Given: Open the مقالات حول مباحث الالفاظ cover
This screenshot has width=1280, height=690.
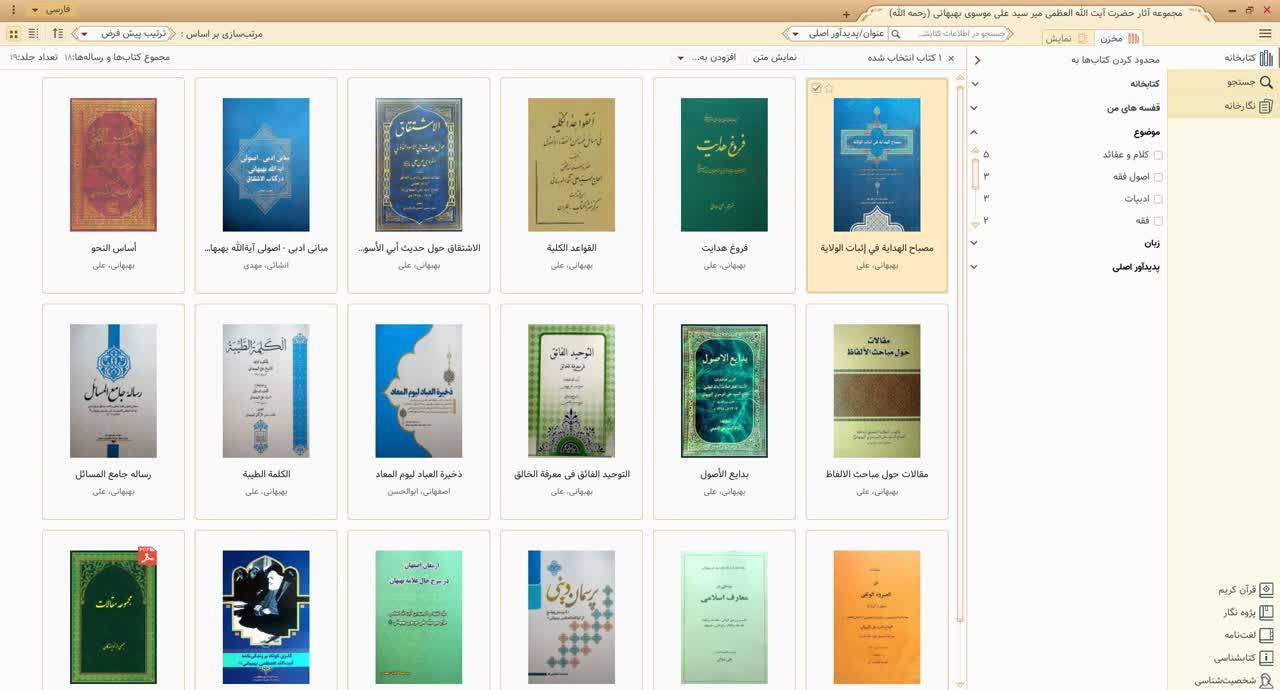Looking at the screenshot, I should 877,391.
